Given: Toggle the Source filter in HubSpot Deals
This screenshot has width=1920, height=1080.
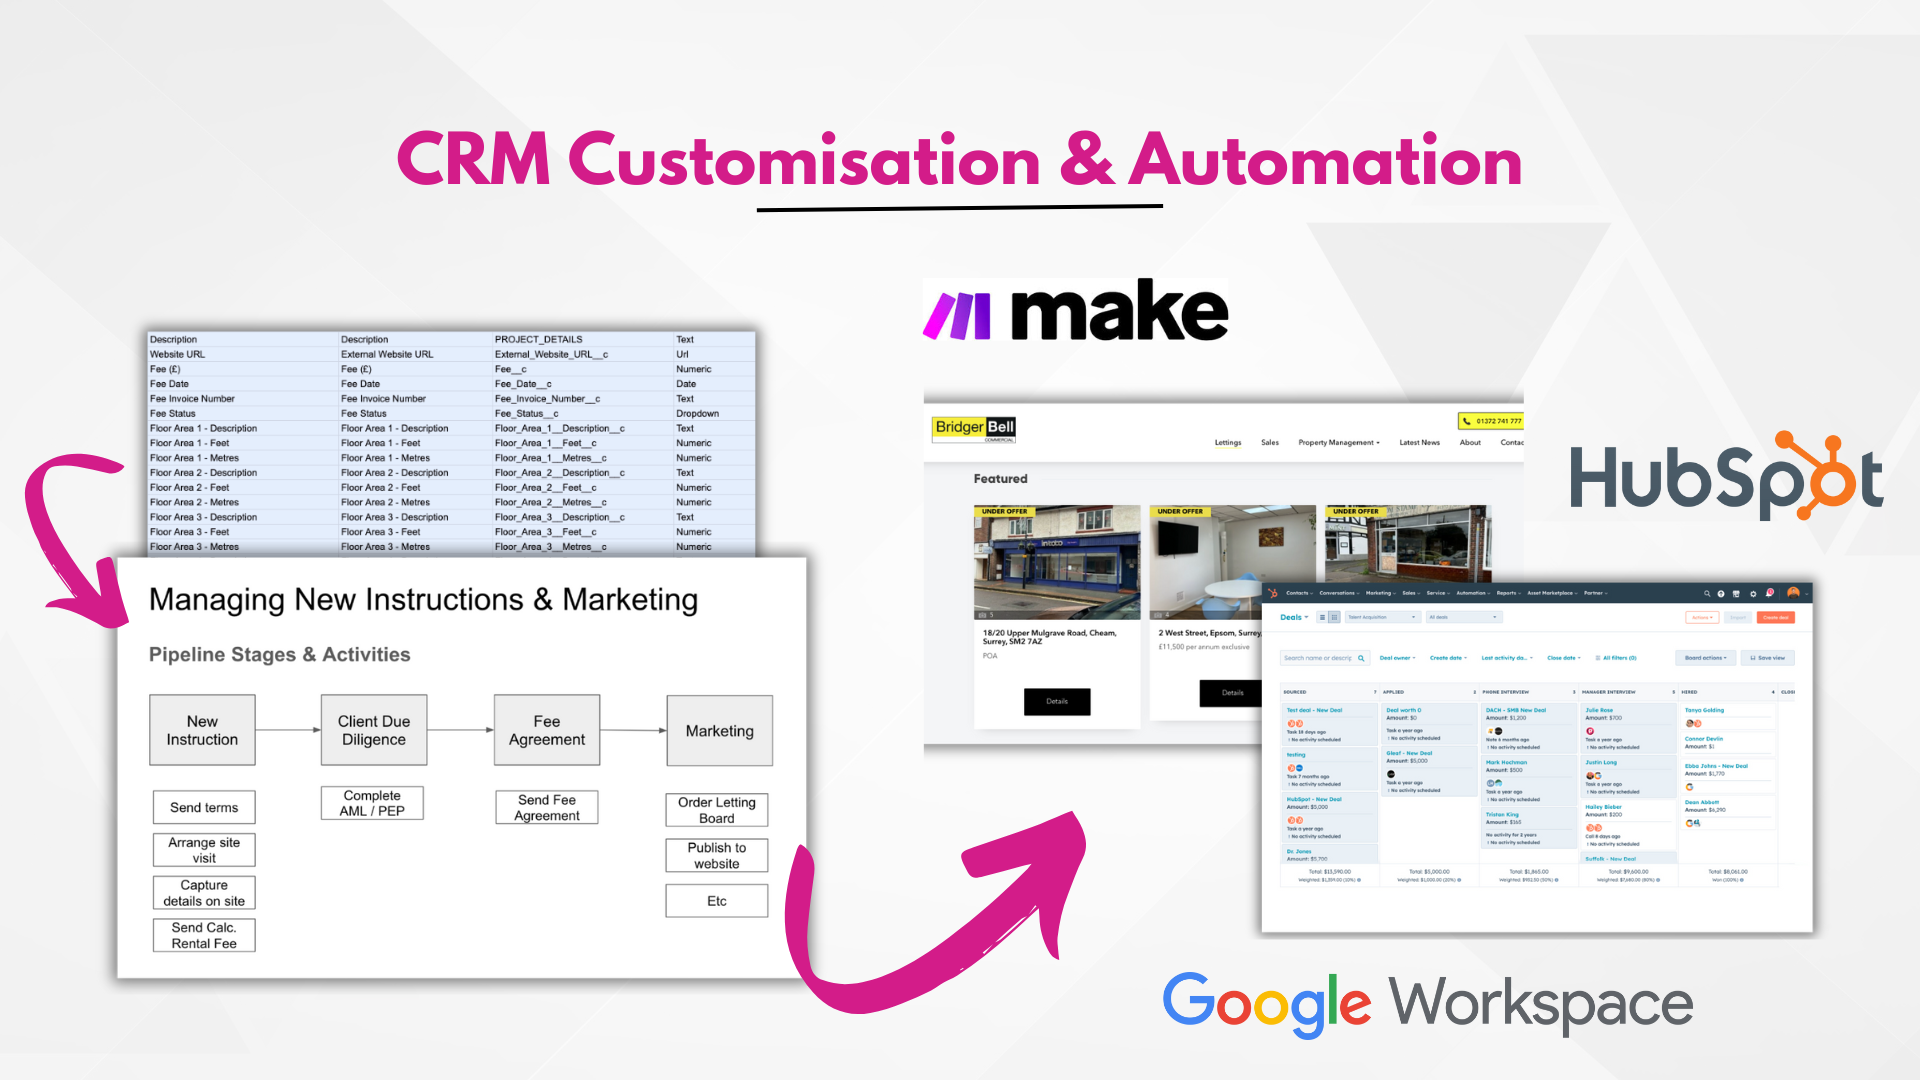Looking at the screenshot, I should 1299,691.
